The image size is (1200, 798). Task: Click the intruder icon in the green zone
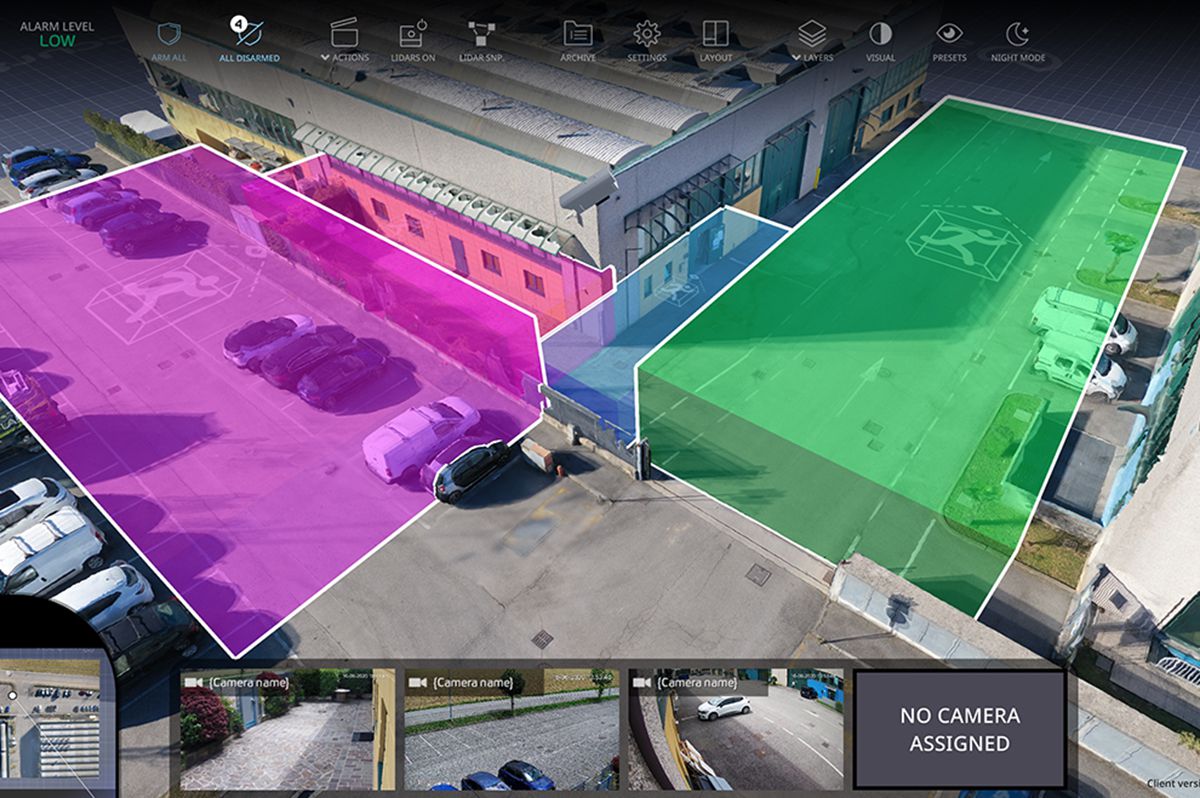[x=963, y=241]
